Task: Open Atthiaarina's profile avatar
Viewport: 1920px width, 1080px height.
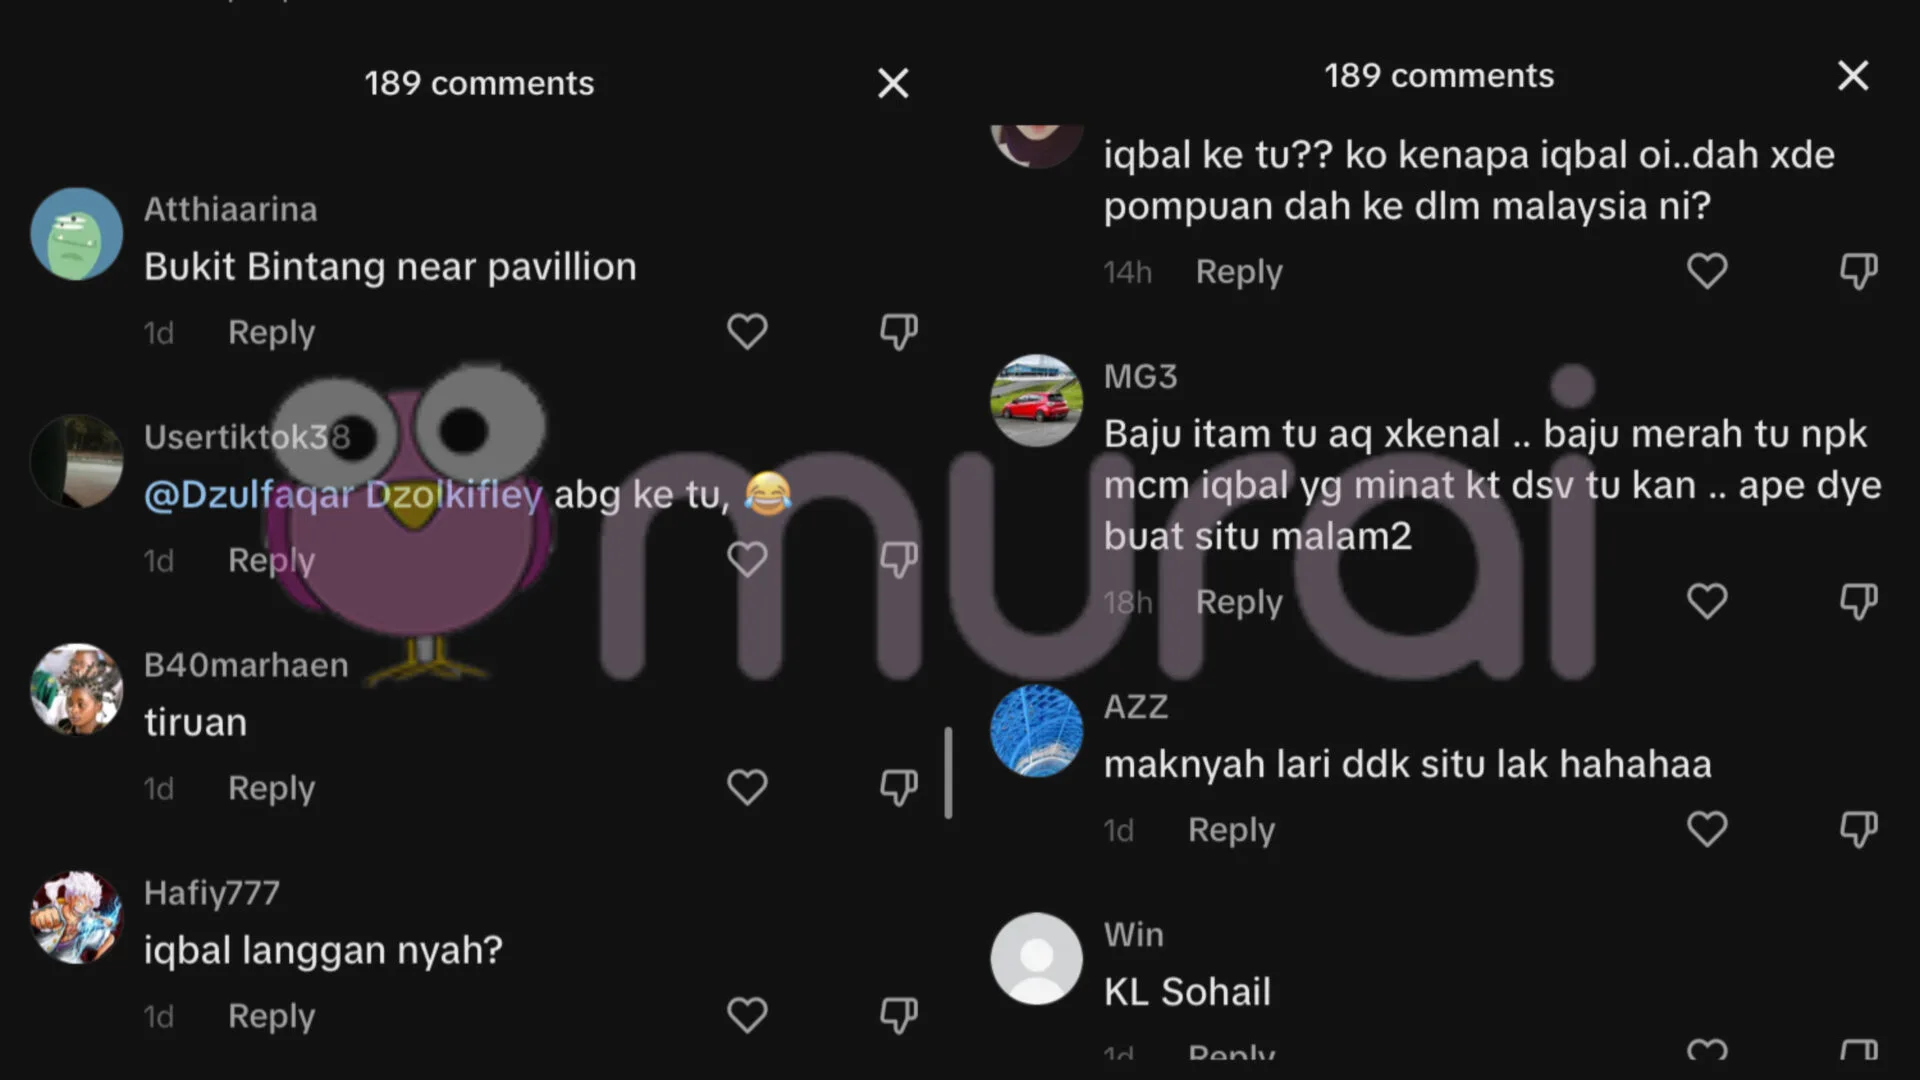Action: (x=77, y=234)
